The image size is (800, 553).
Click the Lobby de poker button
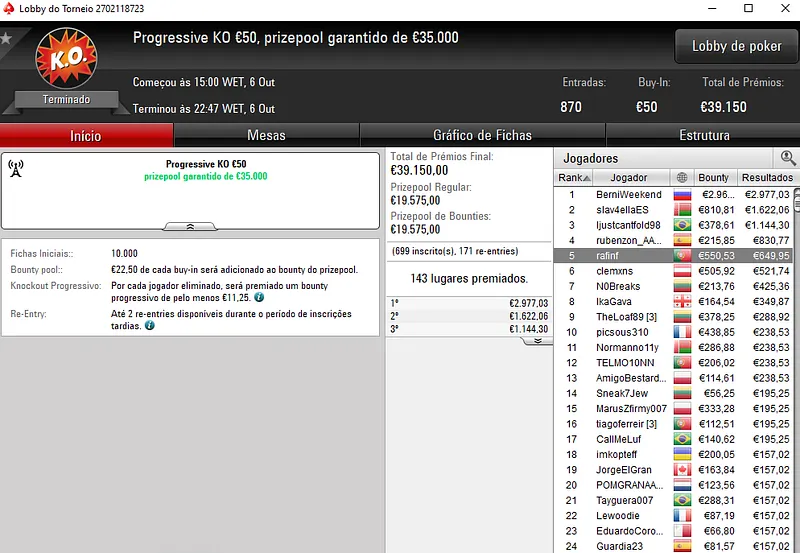[736, 46]
